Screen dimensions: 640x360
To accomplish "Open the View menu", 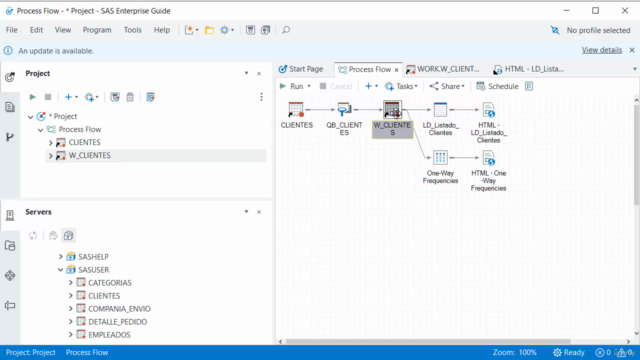I will pos(63,30).
